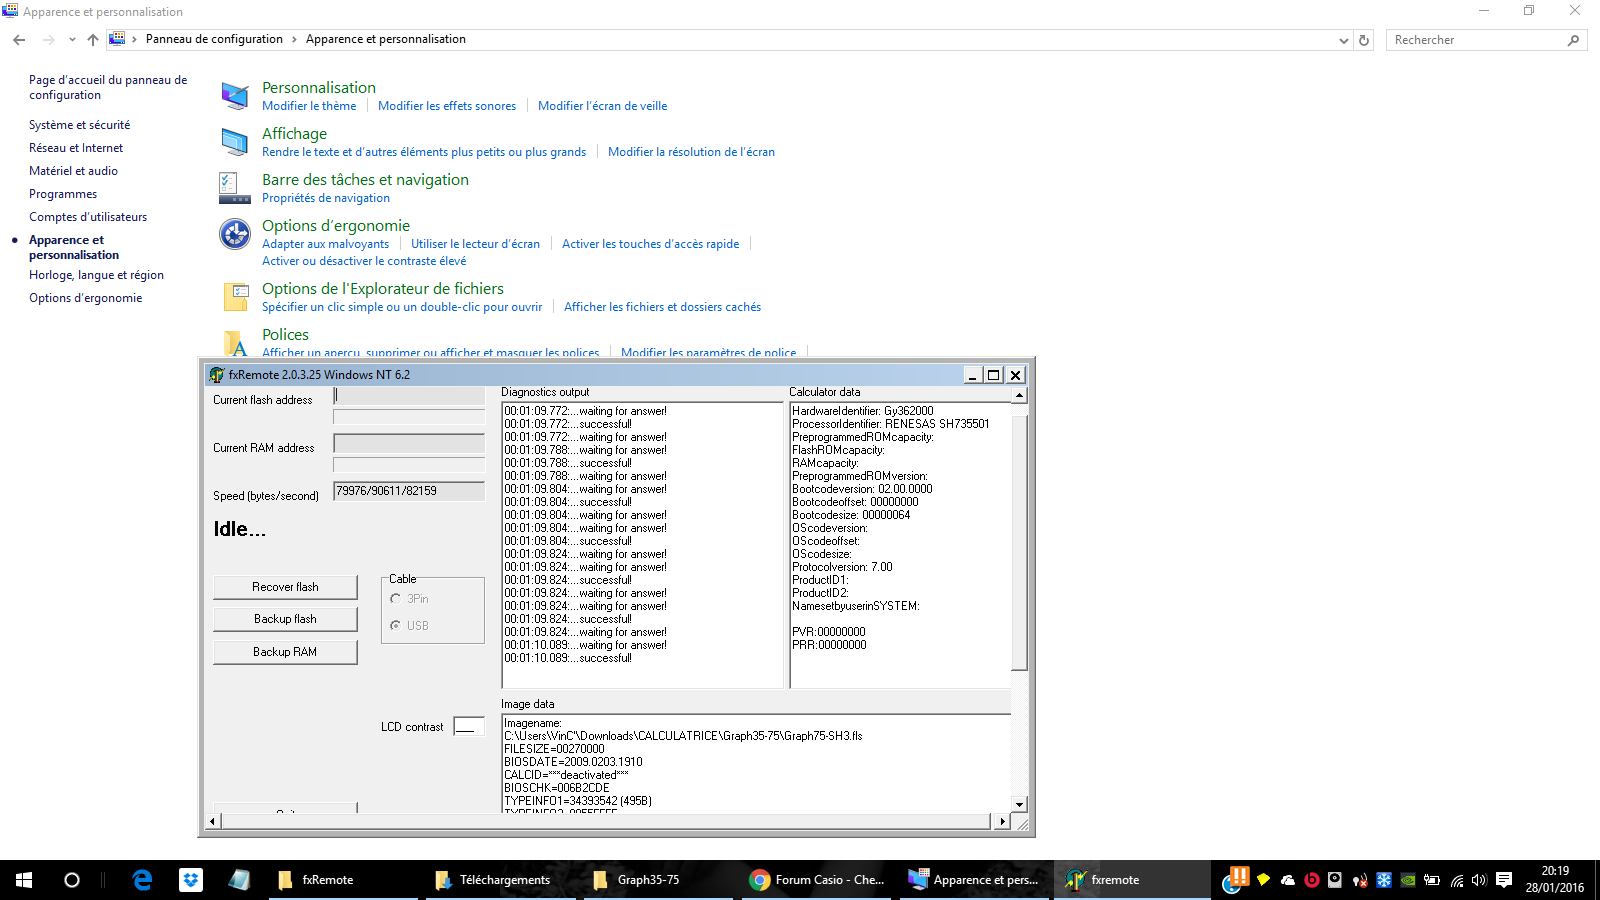Open Horloge, langue et région in sidebar
The height and width of the screenshot is (900, 1600).
coord(96,275)
